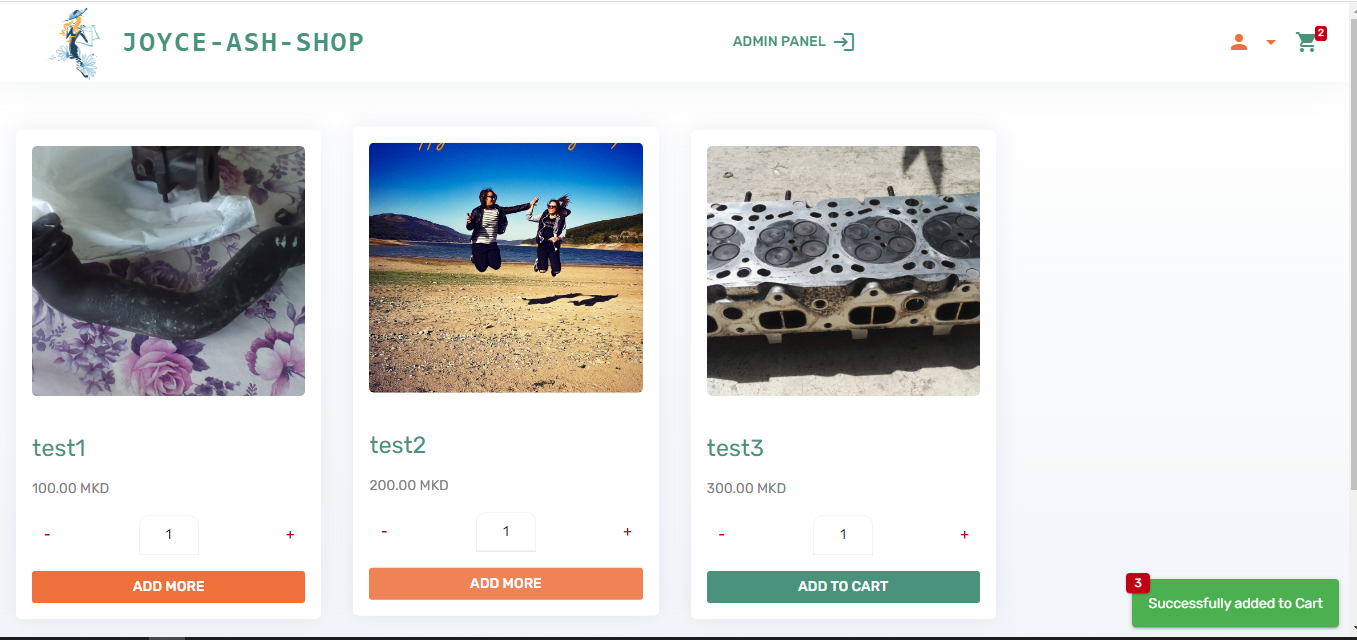Focus the test3 quantity input field
Screen dimensions: 1357x640
(x=843, y=535)
